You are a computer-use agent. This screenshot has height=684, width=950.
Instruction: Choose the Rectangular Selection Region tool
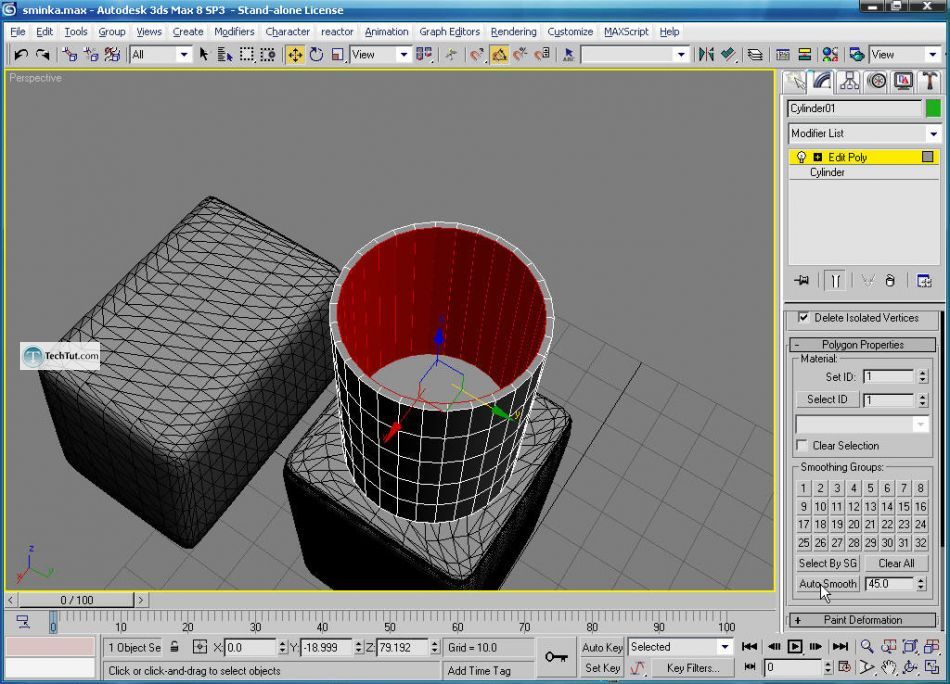click(x=247, y=55)
